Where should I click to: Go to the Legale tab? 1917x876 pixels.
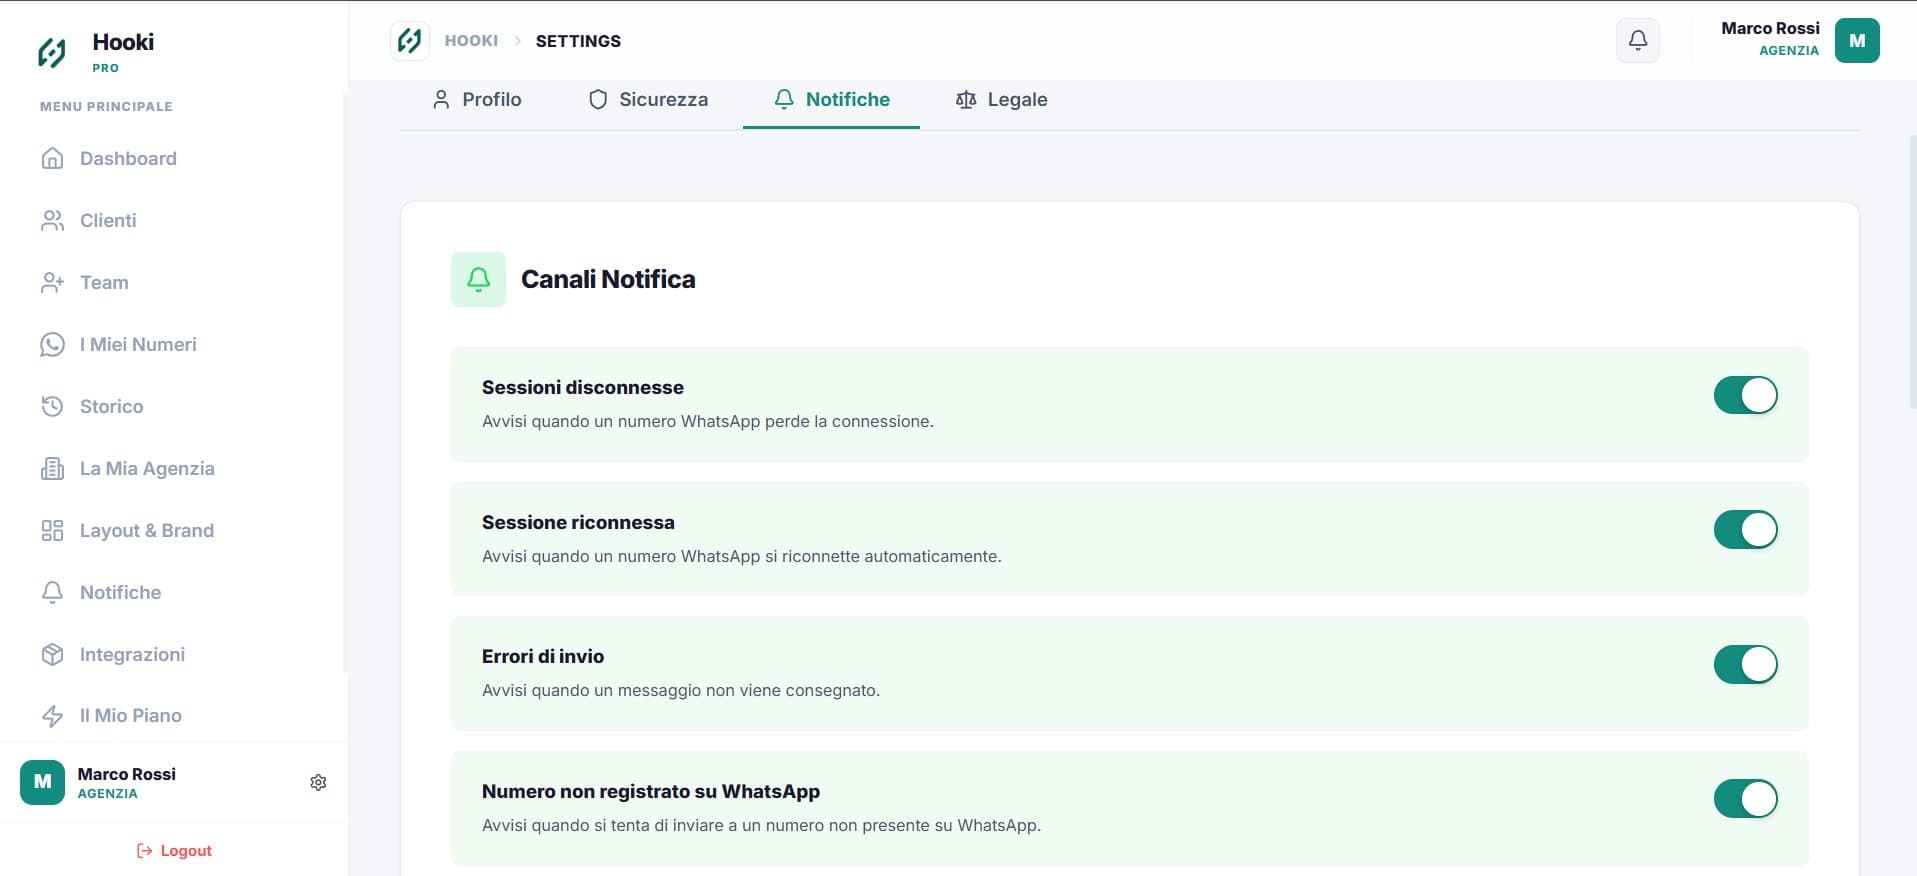1001,99
